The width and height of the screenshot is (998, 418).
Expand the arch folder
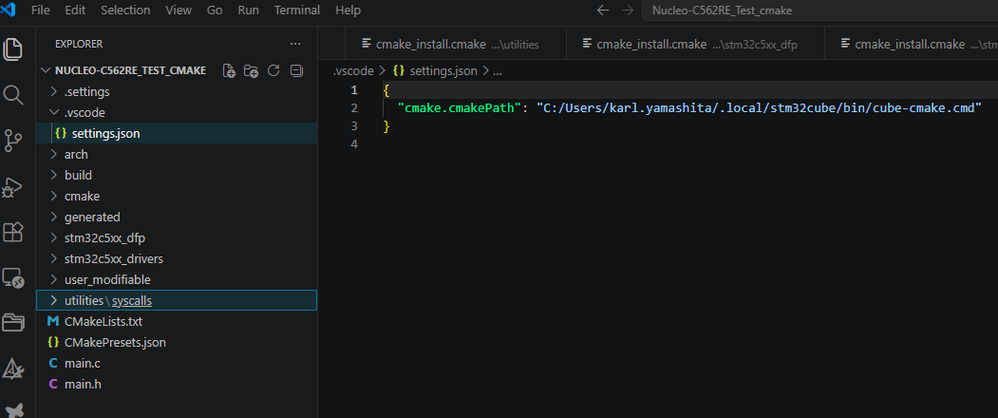click(x=177, y=155)
